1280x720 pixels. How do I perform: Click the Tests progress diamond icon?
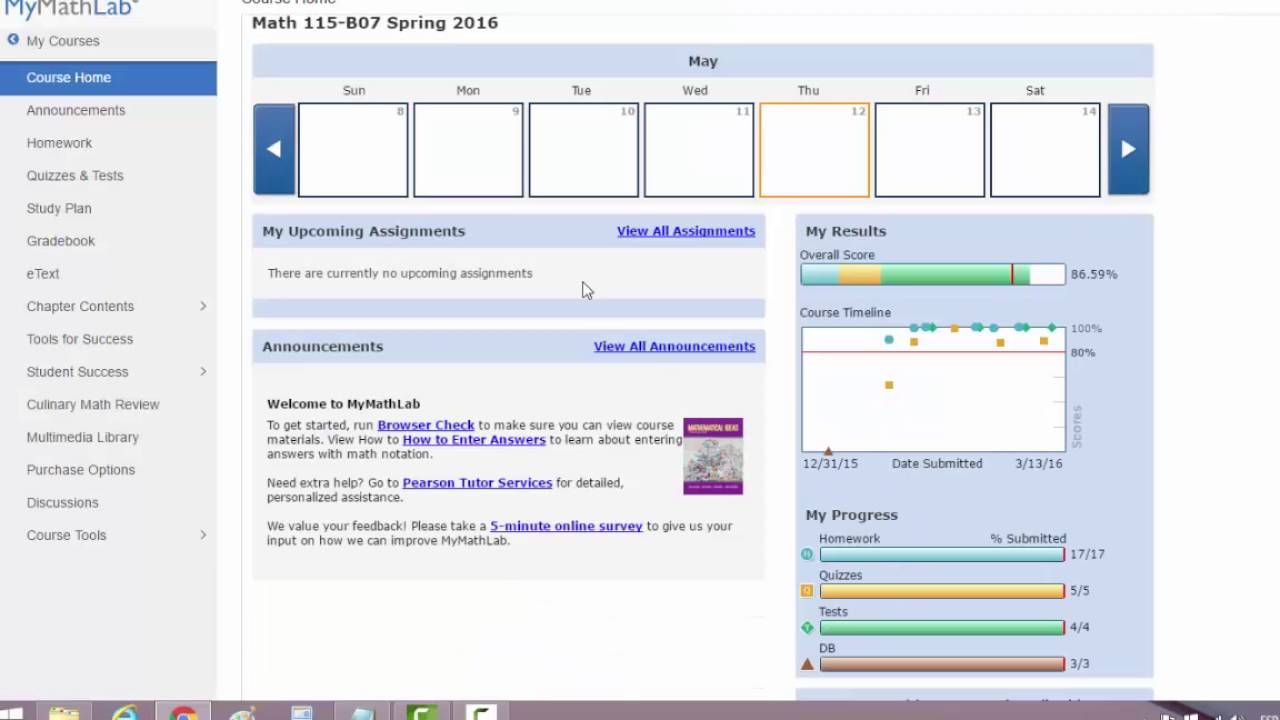(x=807, y=628)
